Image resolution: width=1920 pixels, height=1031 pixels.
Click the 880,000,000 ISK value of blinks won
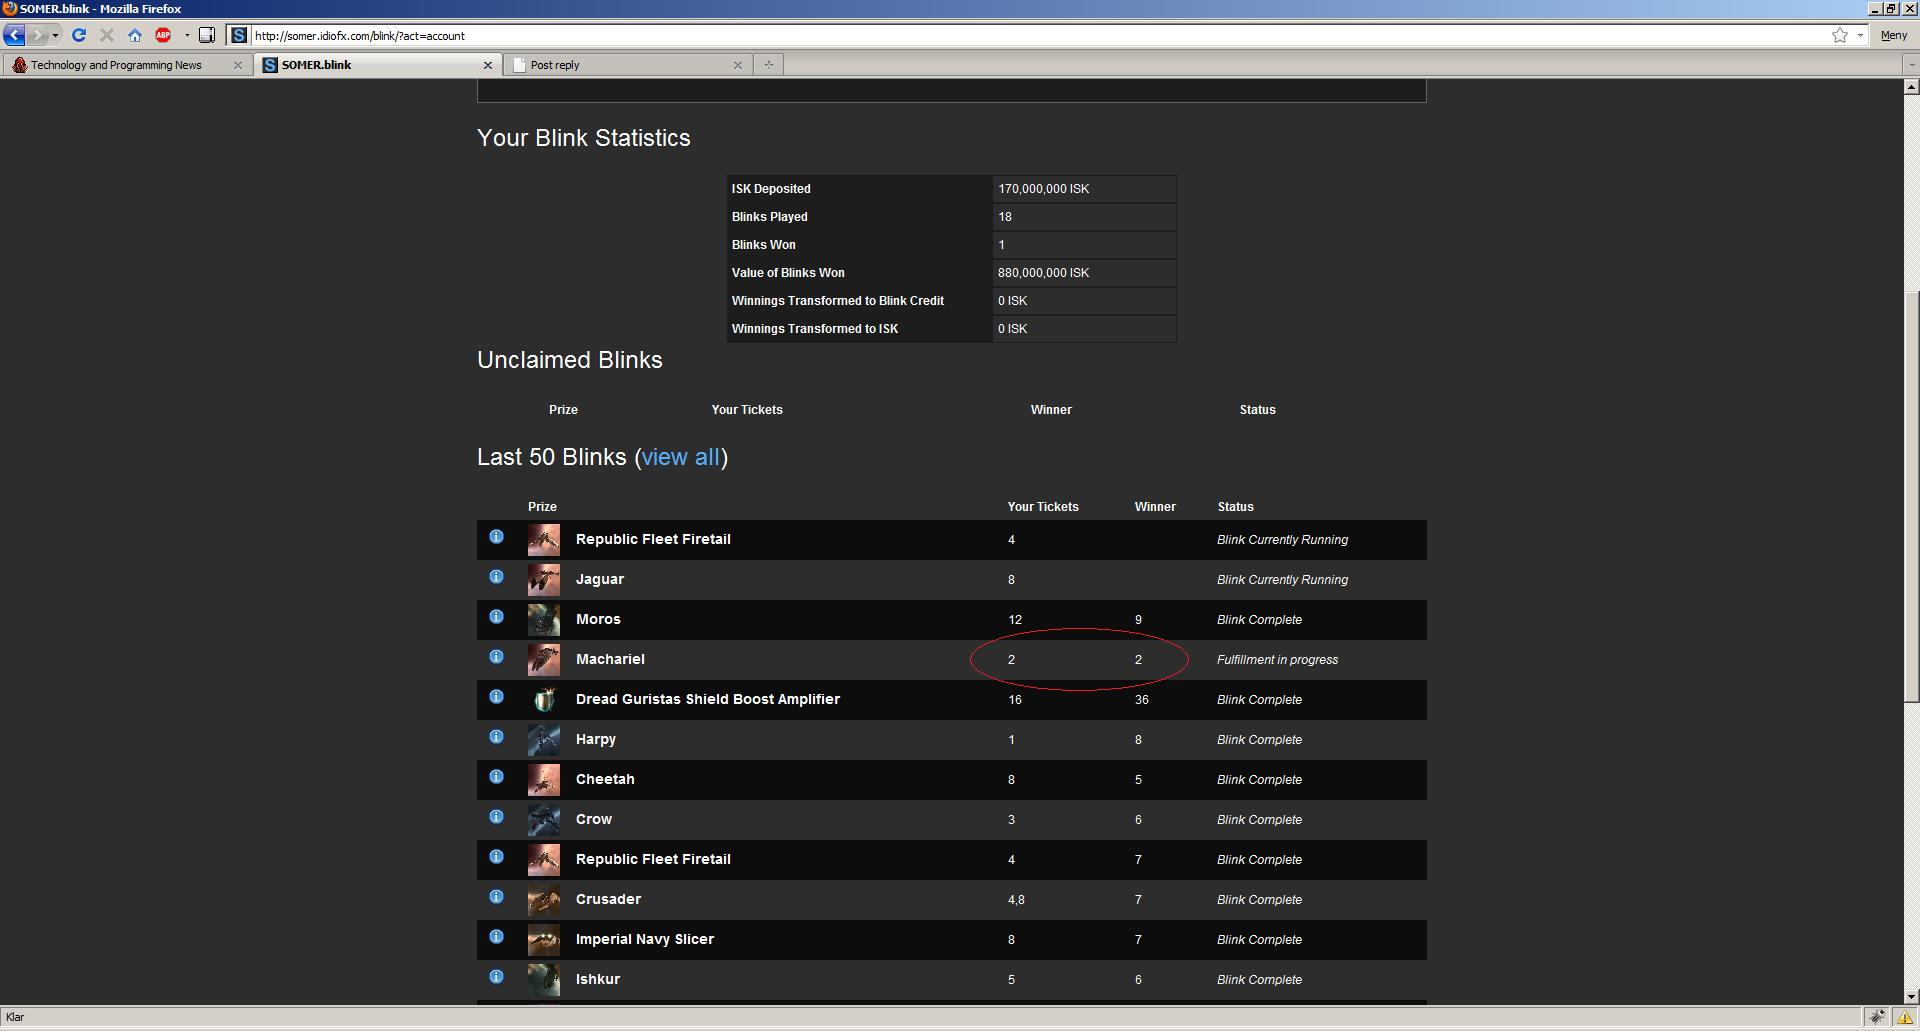coord(1043,273)
